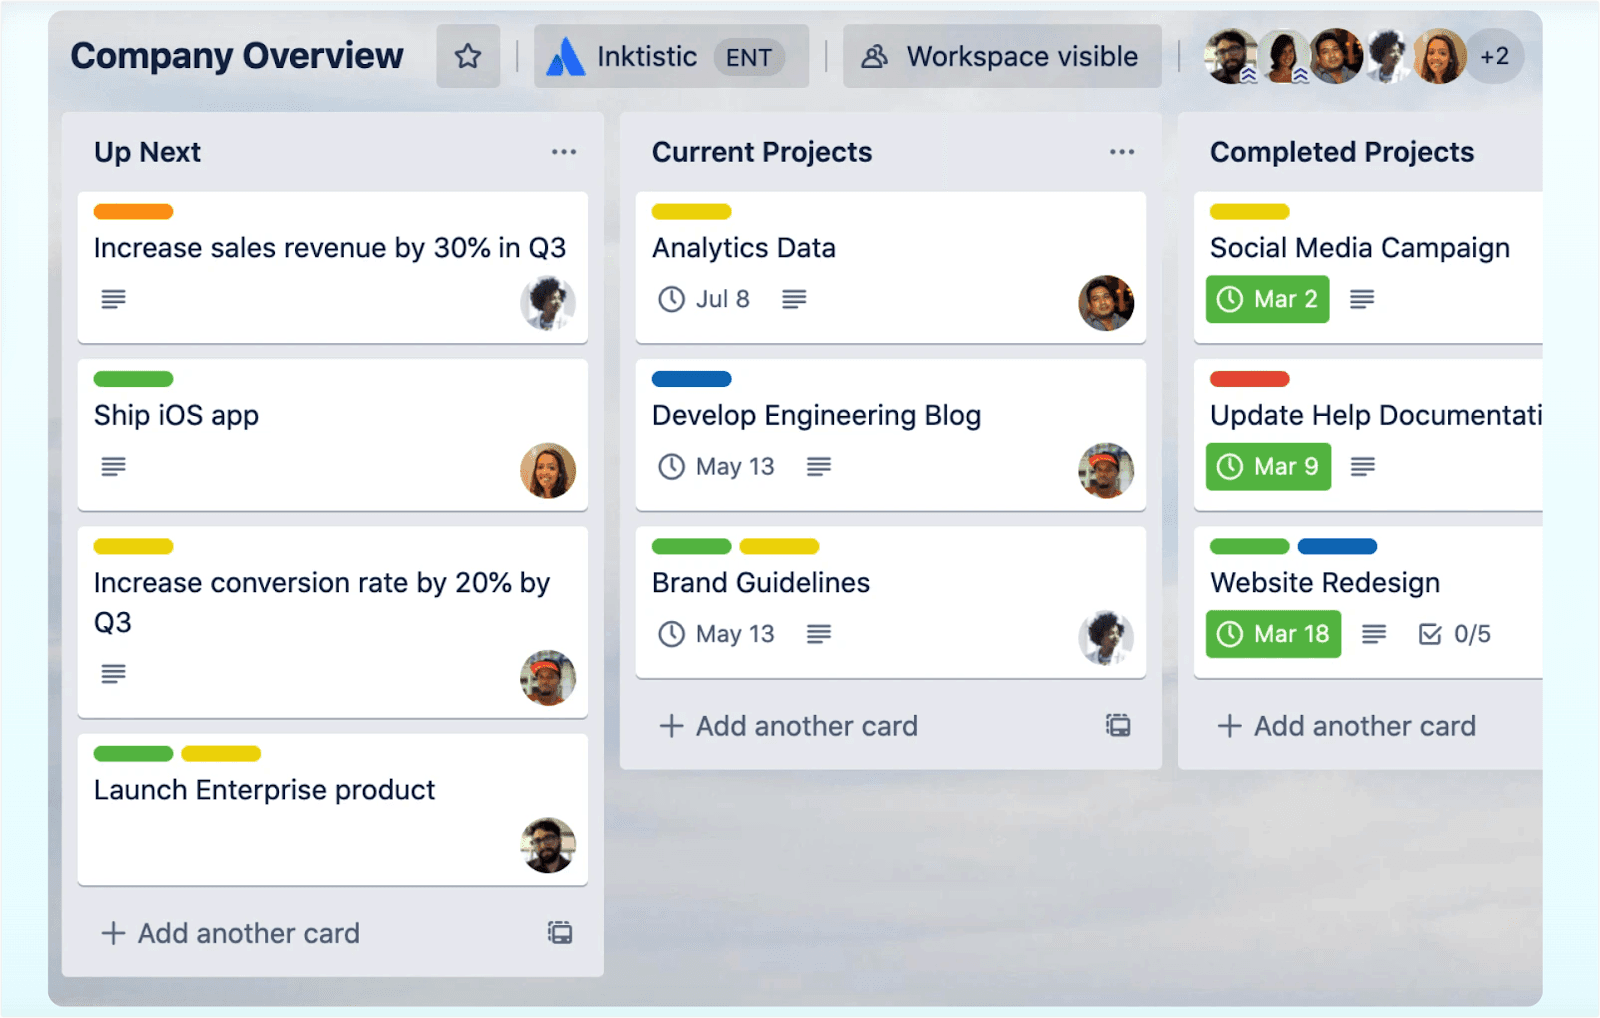Create from template in Up Next list
The image size is (1600, 1018).
(x=560, y=933)
